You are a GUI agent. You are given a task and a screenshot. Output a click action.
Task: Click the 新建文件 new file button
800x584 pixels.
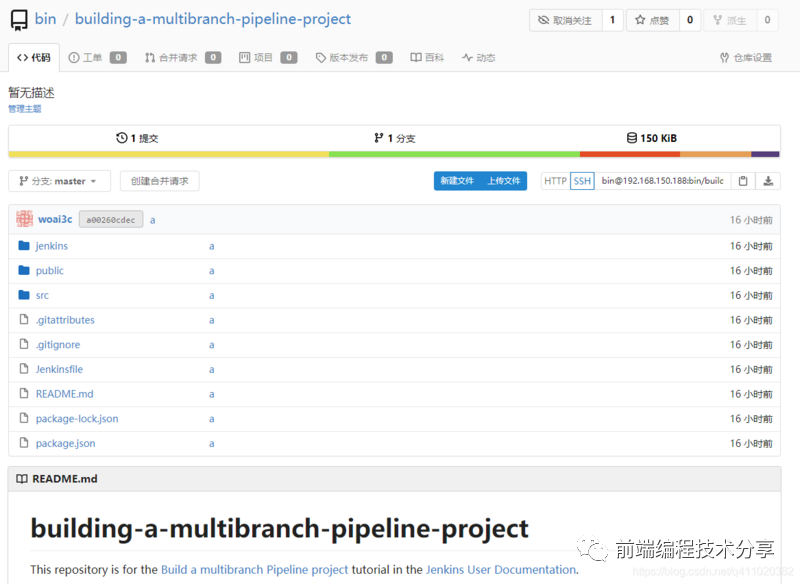[x=457, y=181]
